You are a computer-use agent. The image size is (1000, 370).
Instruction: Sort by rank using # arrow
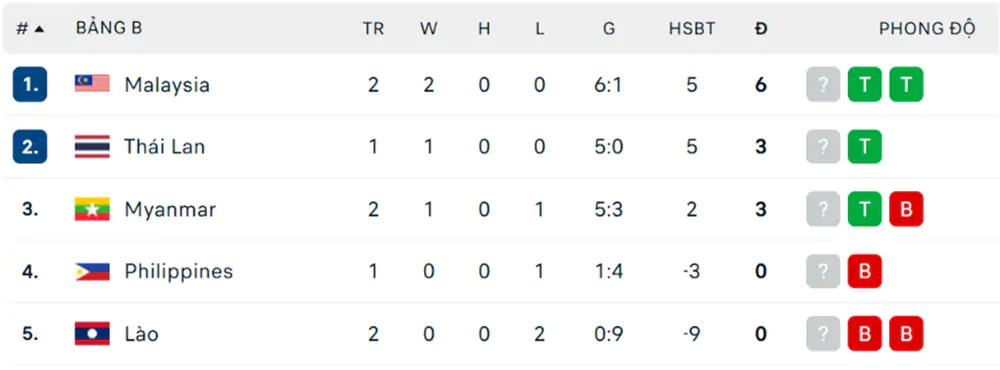coord(30,29)
